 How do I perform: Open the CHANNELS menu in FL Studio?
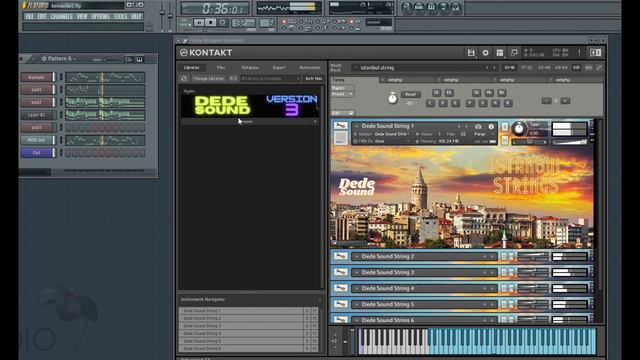62,16
